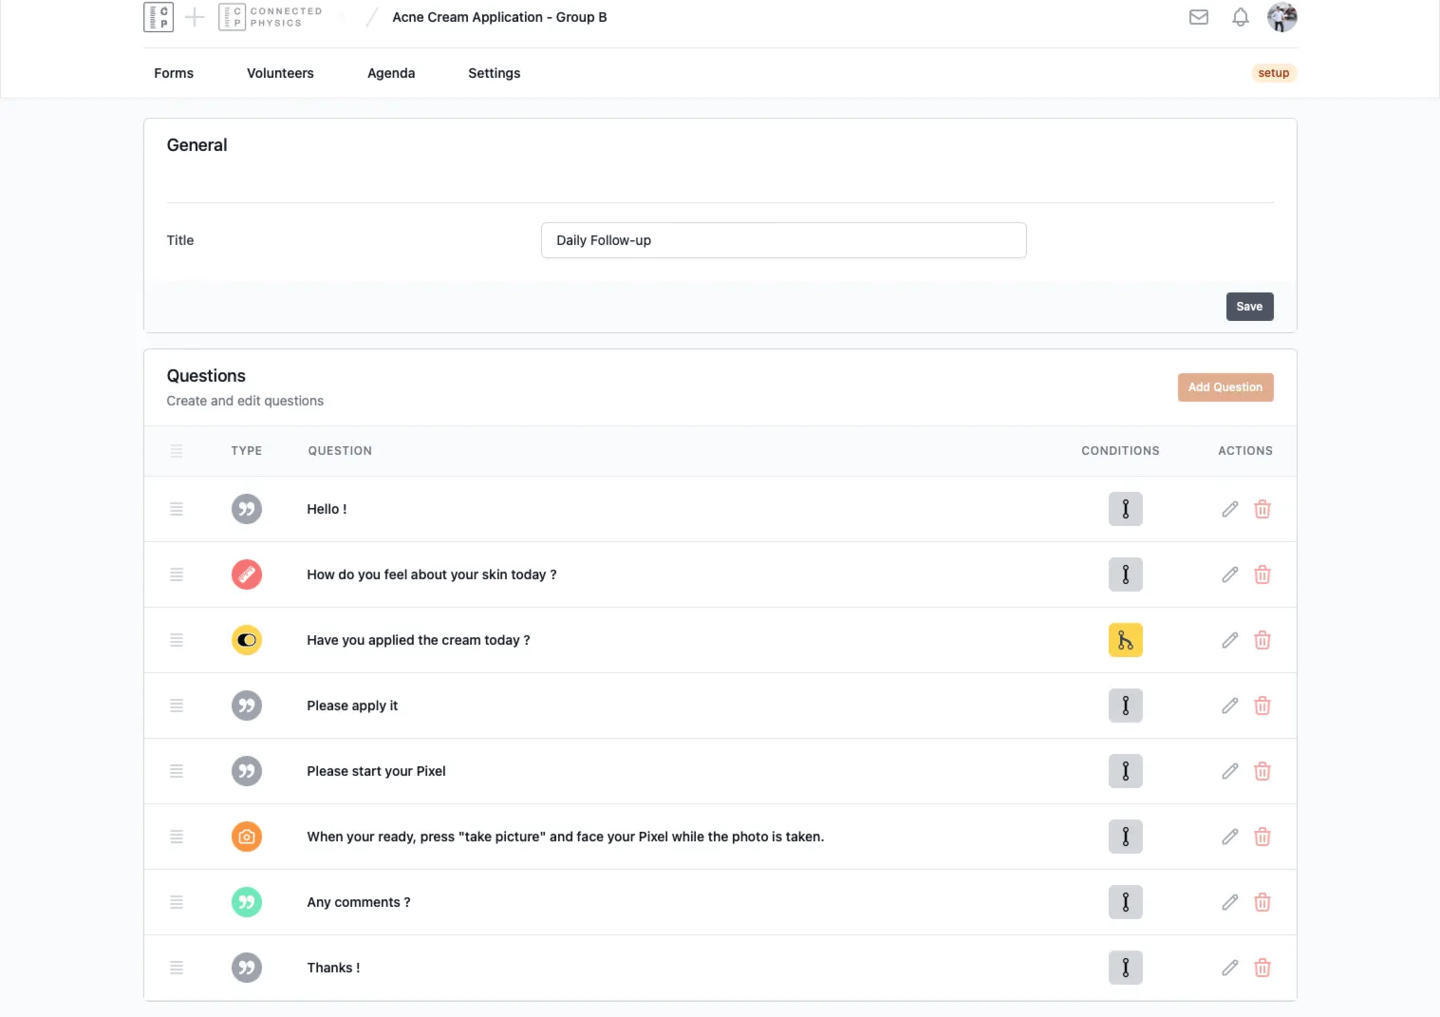Click the yellow toggle type icon
The width and height of the screenshot is (1440, 1017).
(x=247, y=640)
